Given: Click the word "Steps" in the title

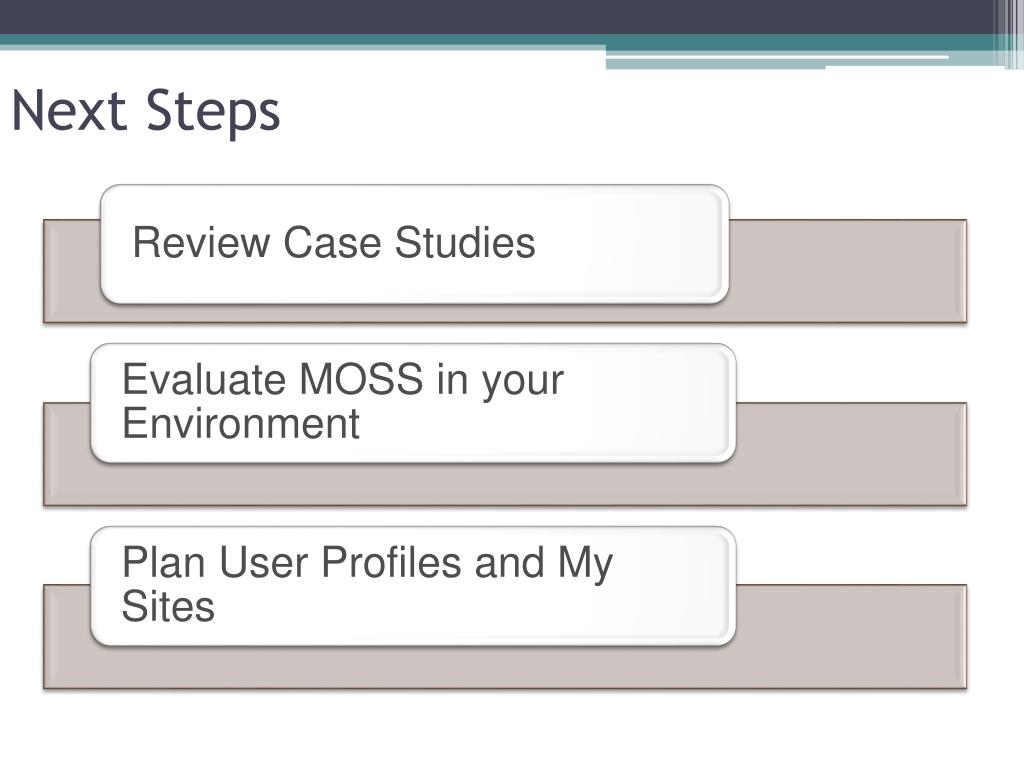Looking at the screenshot, I should point(213,112).
